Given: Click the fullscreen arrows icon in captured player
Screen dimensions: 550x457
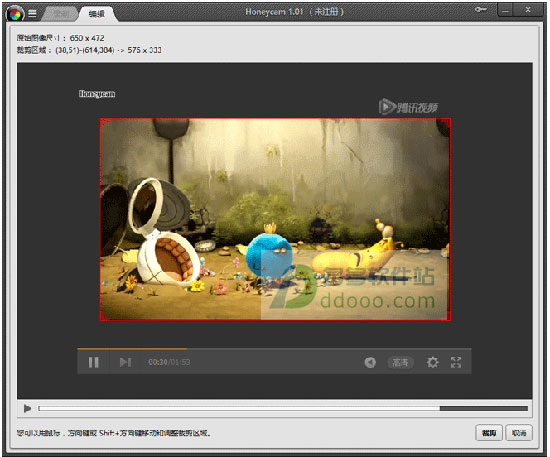Looking at the screenshot, I should pyautogui.click(x=456, y=362).
